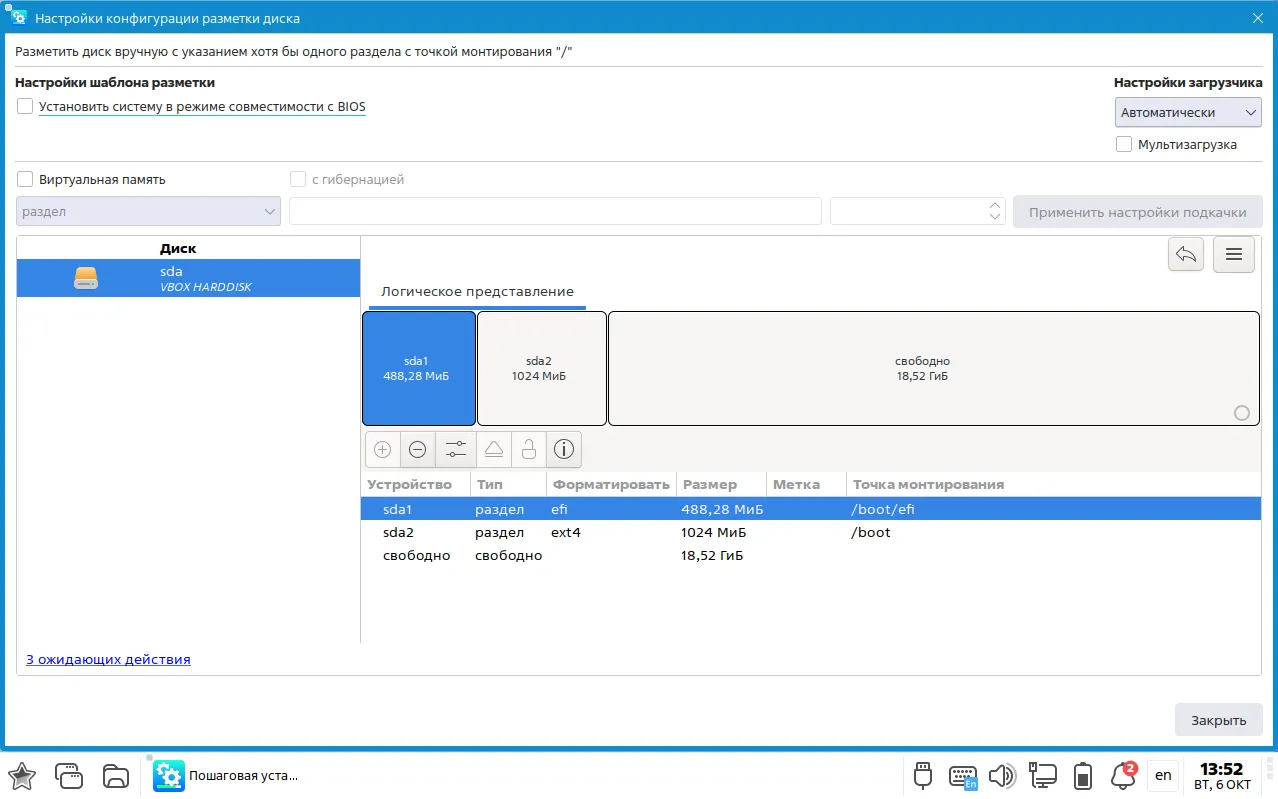Click the swap size spinner arrows
Viewport: 1278px width, 799px height.
click(x=994, y=211)
